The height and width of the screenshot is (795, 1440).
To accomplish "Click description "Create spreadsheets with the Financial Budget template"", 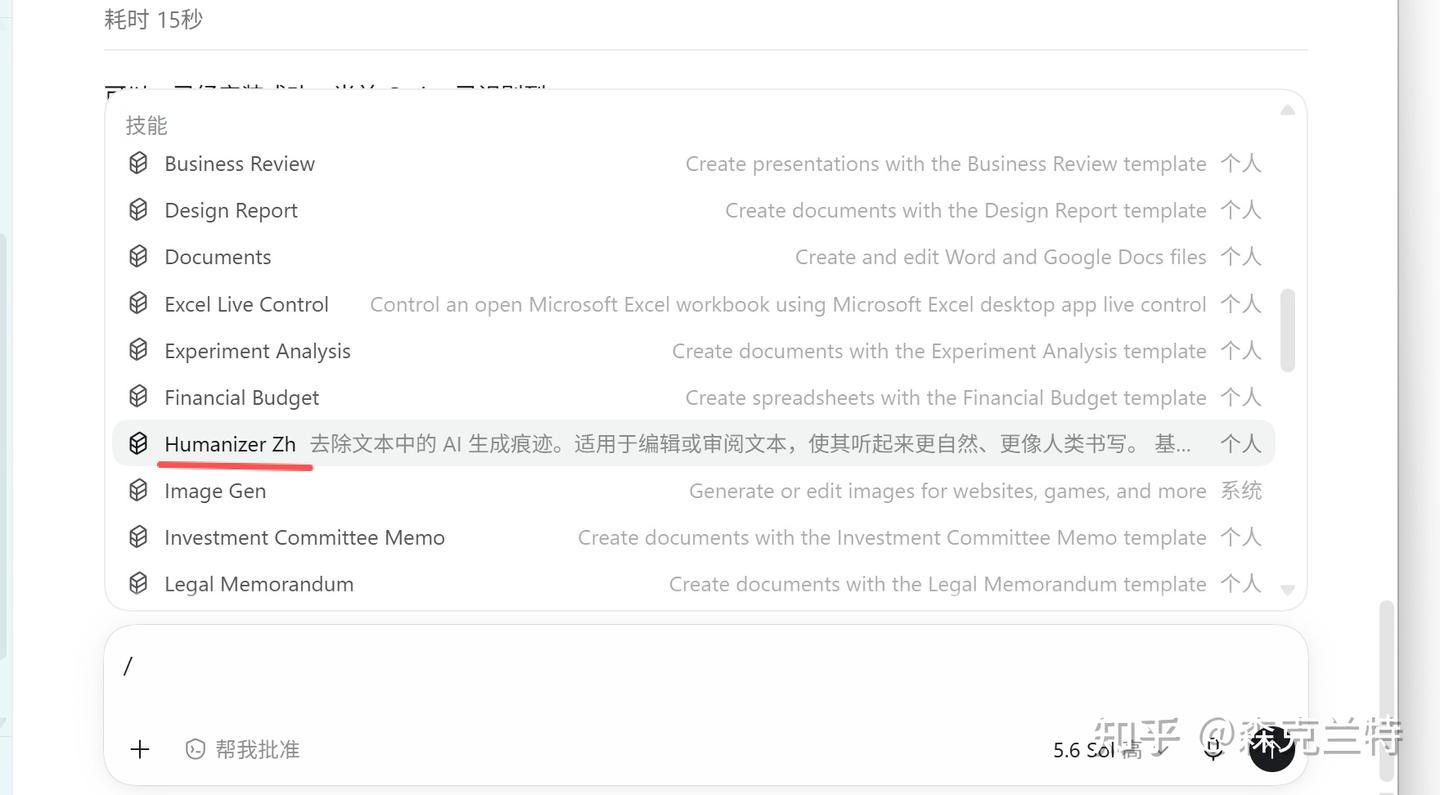I will click(x=946, y=397).
